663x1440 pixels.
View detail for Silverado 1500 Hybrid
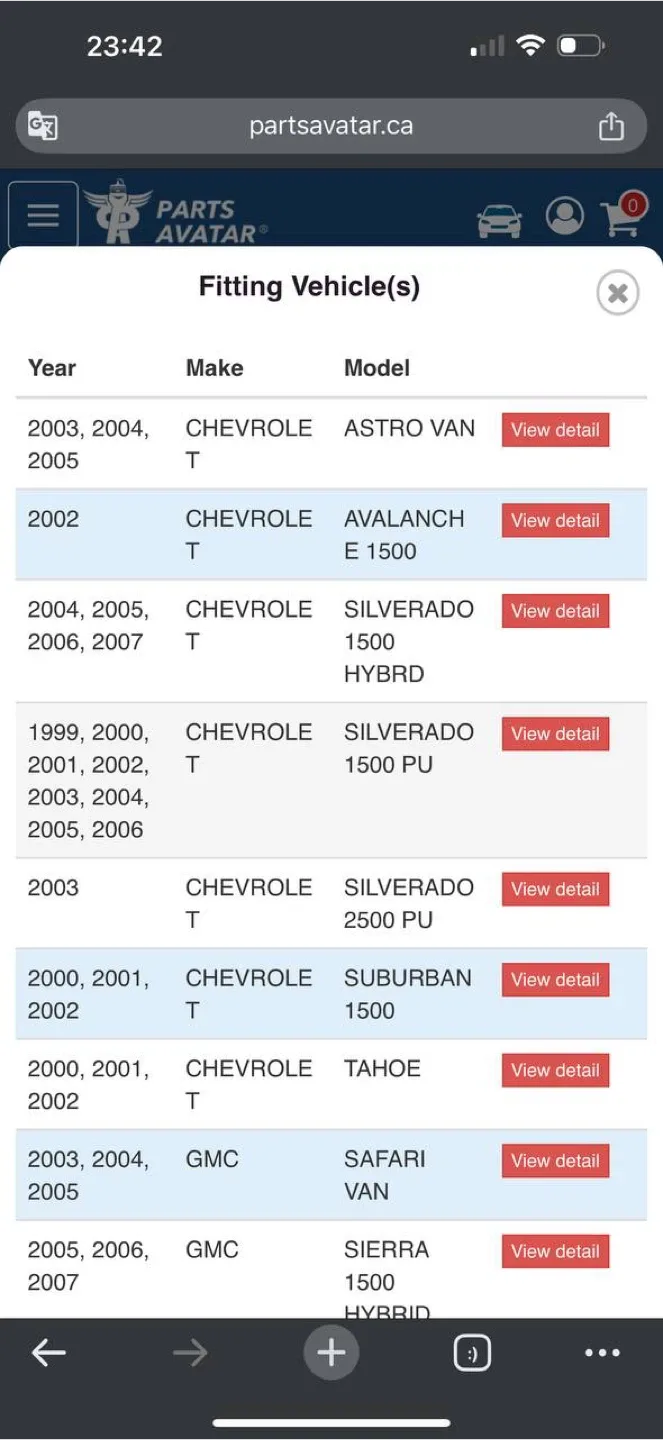[x=555, y=611]
